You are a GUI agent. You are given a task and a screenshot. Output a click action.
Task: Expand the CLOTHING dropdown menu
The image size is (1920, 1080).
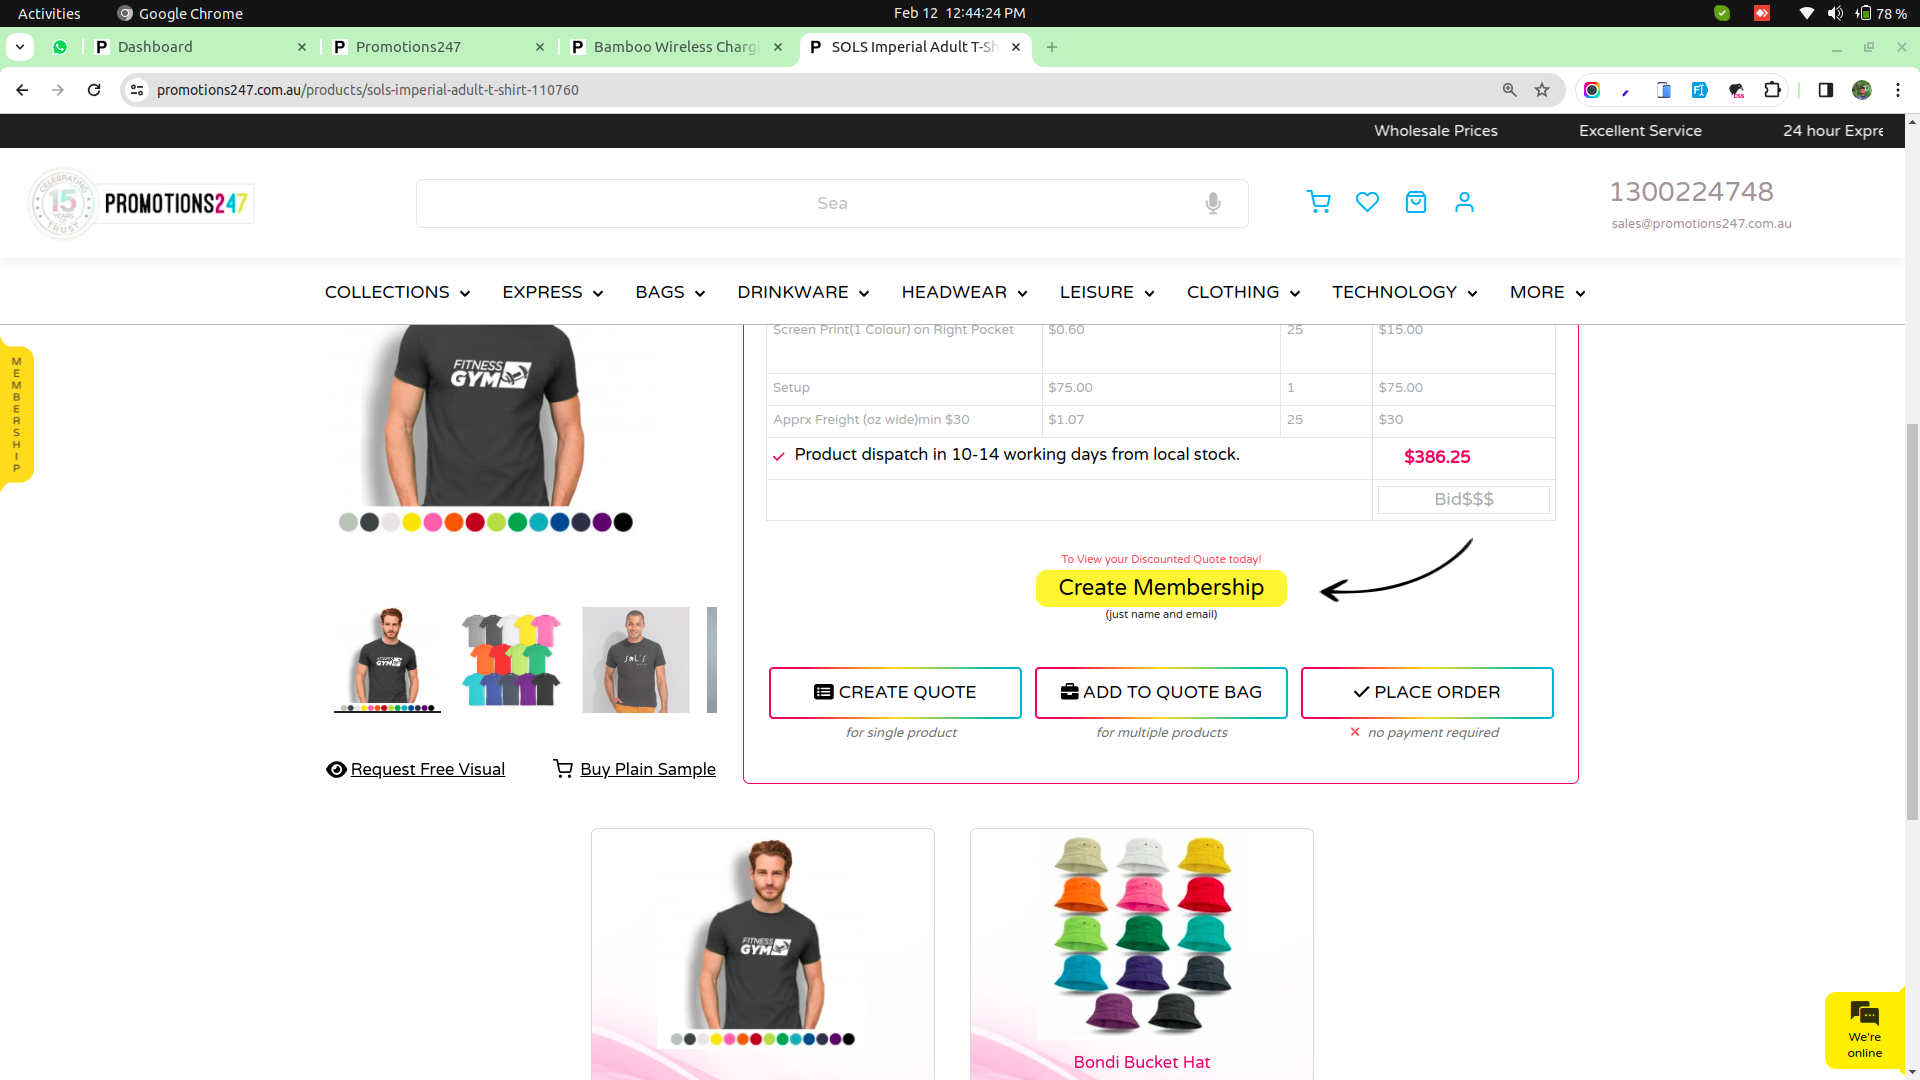tap(1243, 292)
